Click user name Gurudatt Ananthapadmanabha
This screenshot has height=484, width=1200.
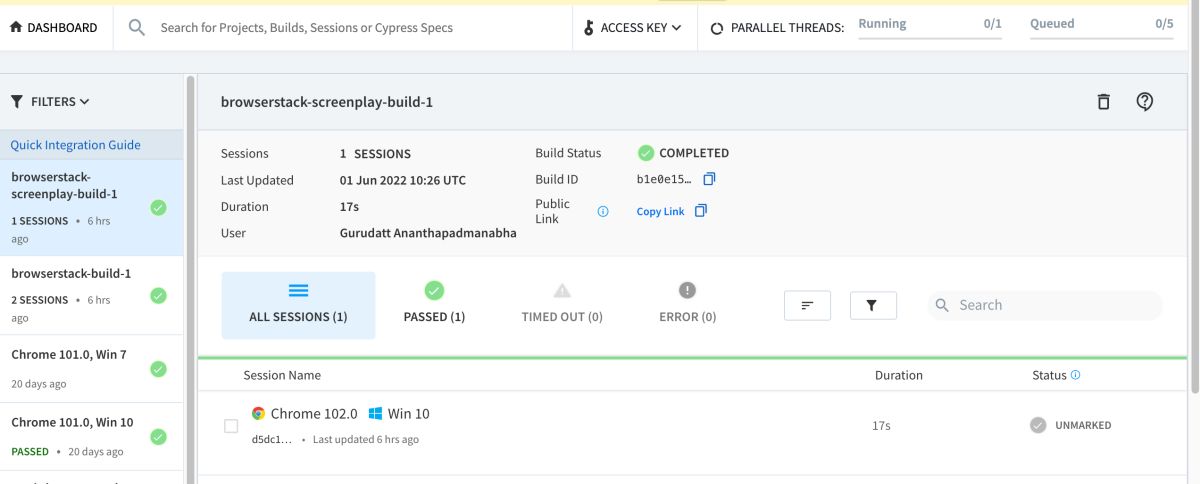coord(428,233)
